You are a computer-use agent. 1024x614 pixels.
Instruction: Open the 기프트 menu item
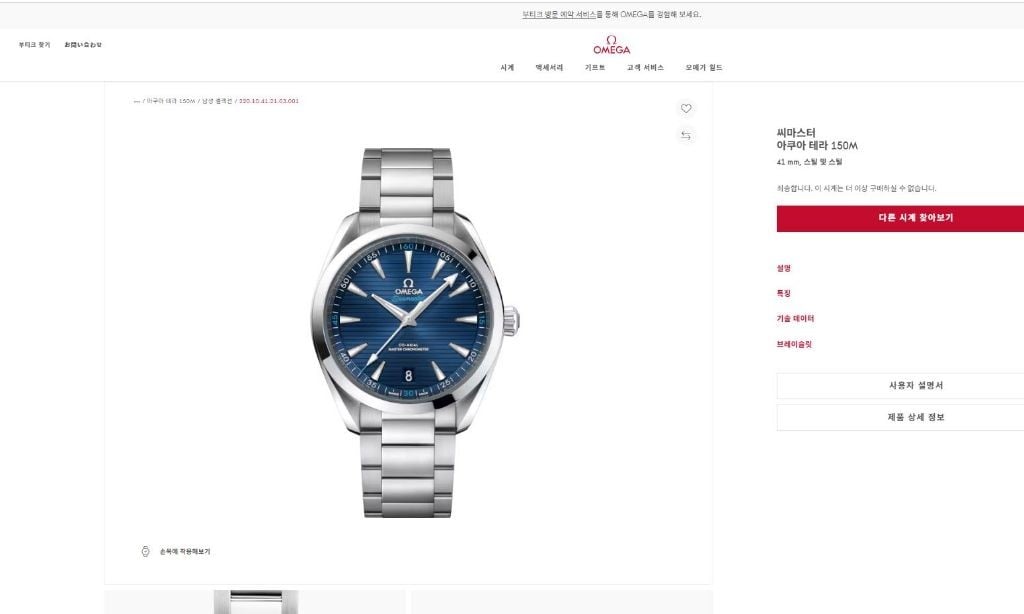[595, 67]
